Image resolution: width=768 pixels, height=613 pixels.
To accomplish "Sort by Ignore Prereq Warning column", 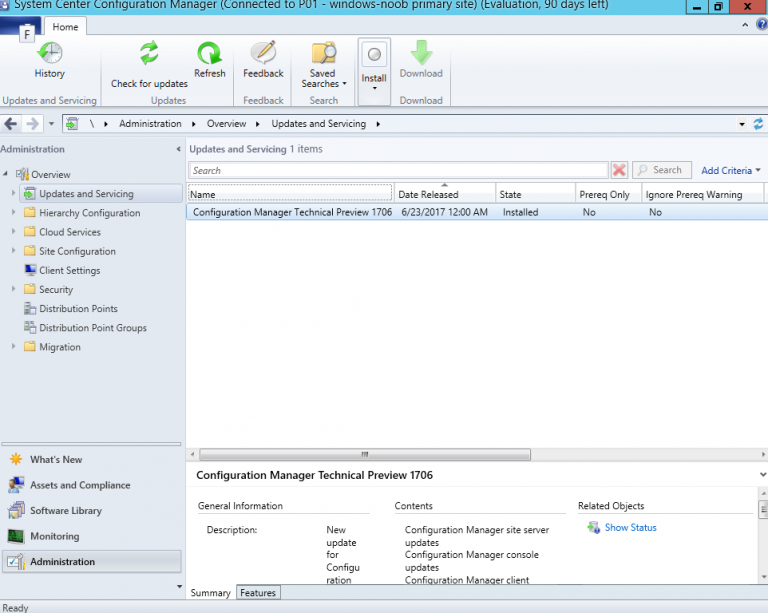I will point(702,194).
